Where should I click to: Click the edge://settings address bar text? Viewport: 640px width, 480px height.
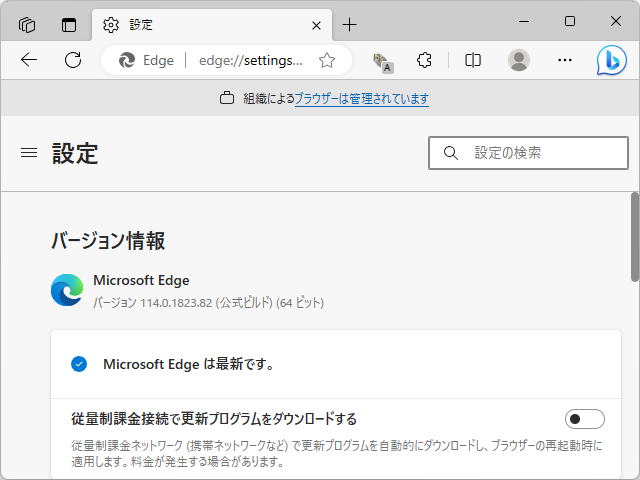point(251,60)
